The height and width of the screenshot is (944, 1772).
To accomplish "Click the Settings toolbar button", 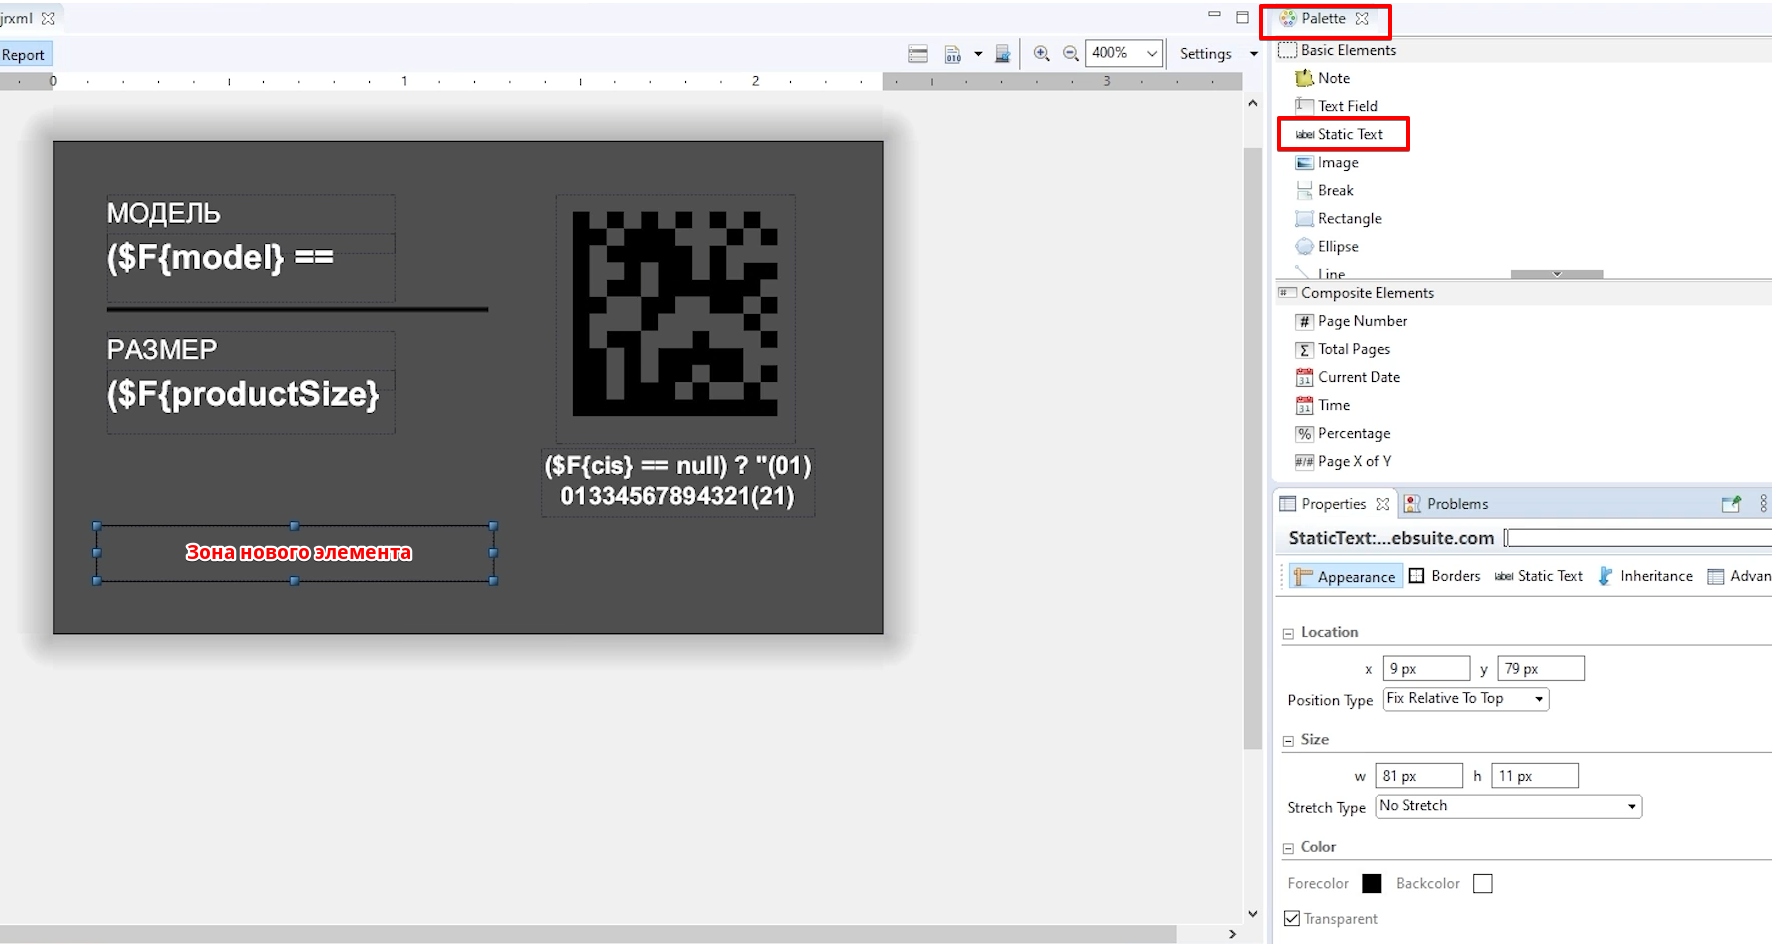I will (x=1205, y=54).
